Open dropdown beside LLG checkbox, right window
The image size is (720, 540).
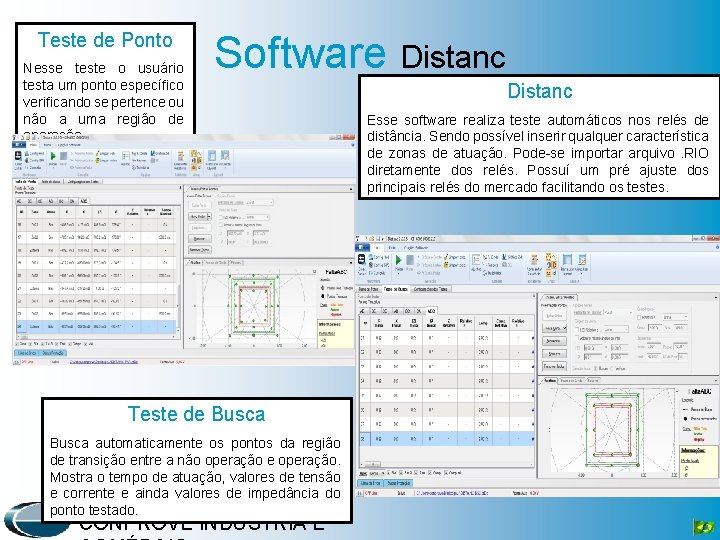616,329
